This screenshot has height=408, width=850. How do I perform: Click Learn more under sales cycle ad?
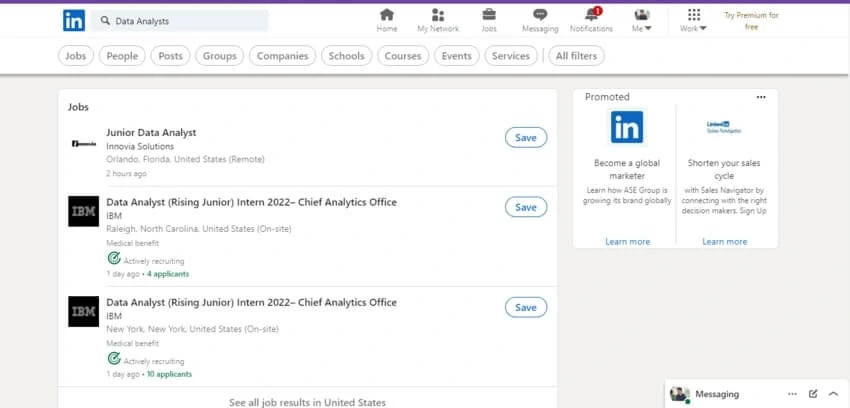(x=725, y=242)
